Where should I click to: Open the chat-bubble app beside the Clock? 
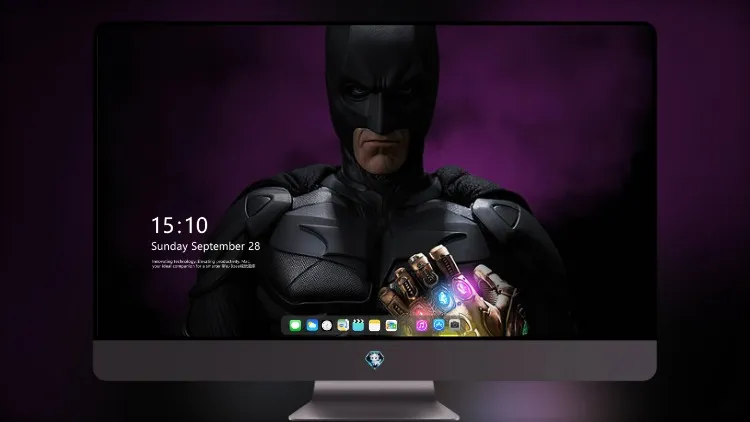tap(342, 325)
